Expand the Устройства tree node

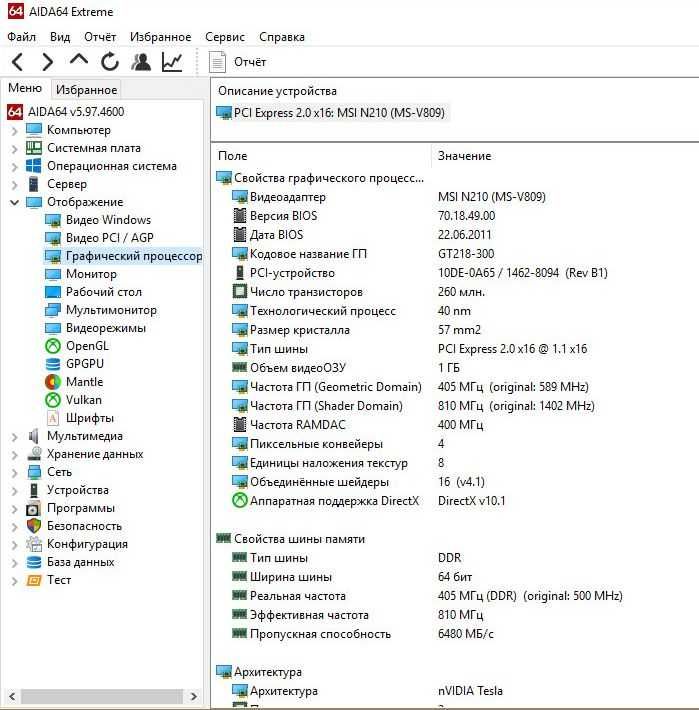pos(14,491)
